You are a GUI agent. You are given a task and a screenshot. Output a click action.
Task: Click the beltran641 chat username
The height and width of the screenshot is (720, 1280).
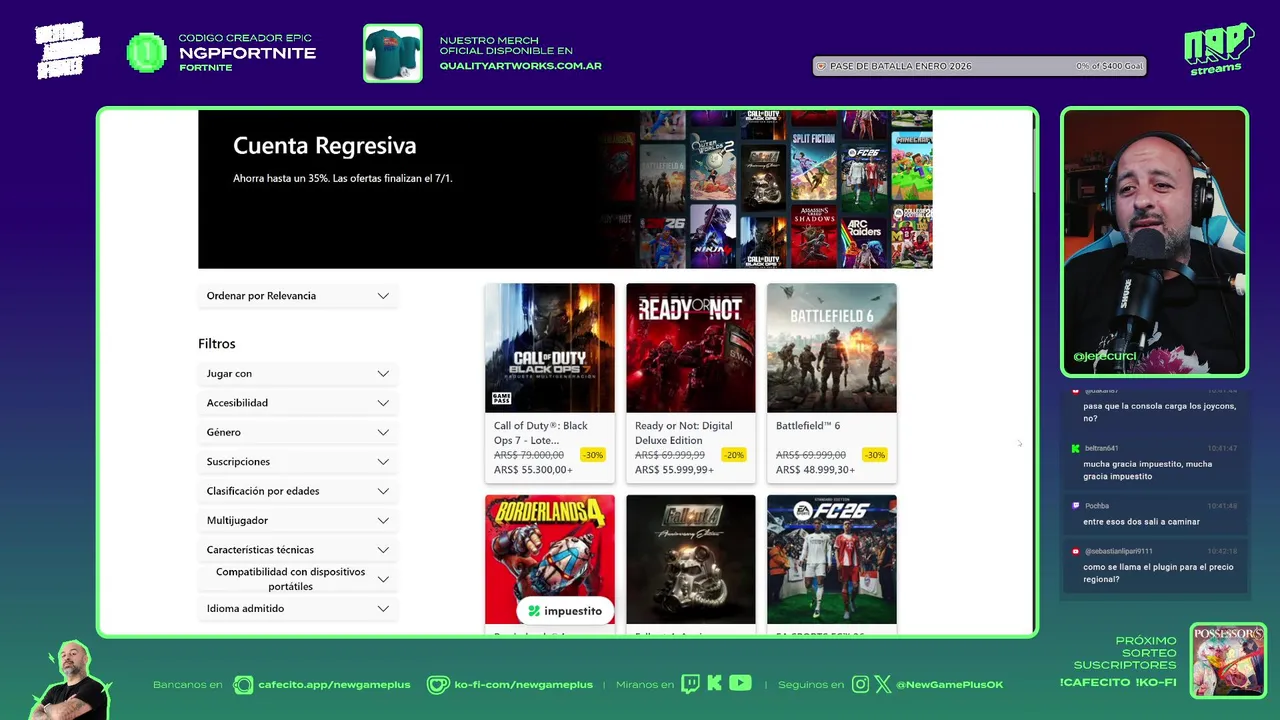[1101, 449]
